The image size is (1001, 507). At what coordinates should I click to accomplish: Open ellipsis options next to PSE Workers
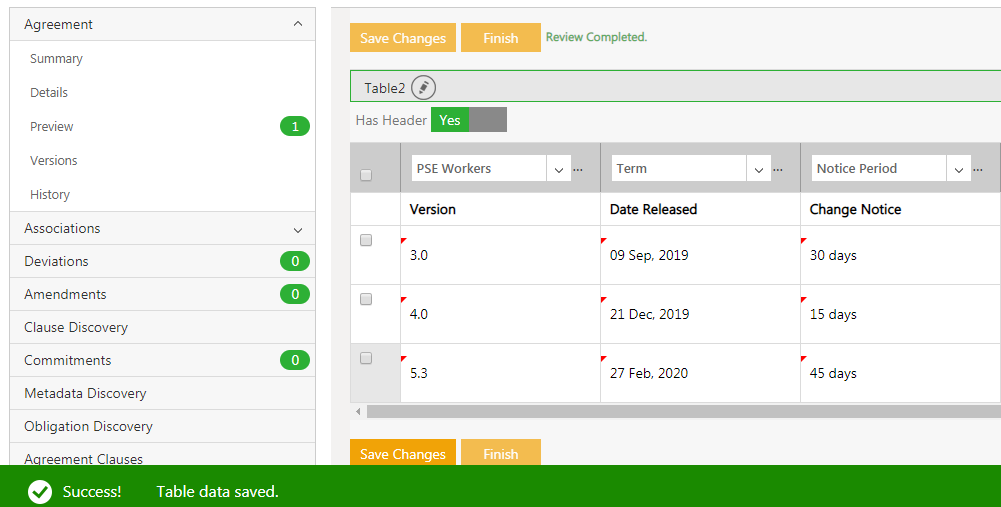coord(578,169)
